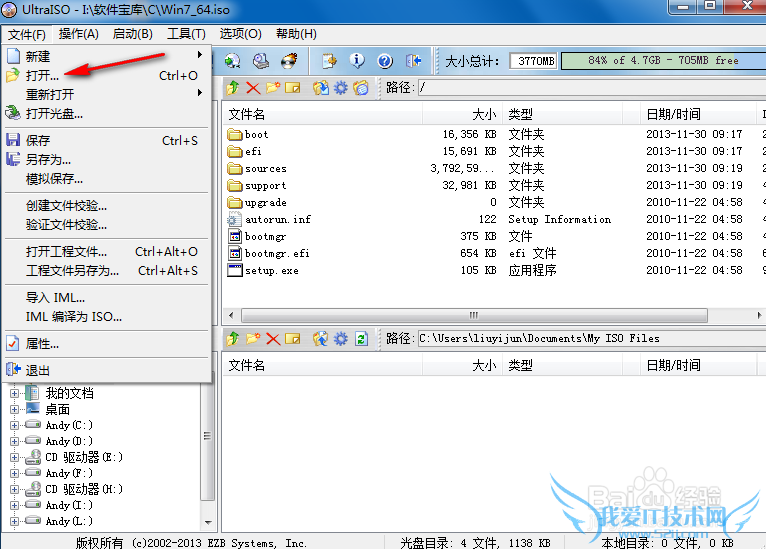Click the red X delete icon in local pane toolbar
This screenshot has width=766, height=549.
click(273, 338)
